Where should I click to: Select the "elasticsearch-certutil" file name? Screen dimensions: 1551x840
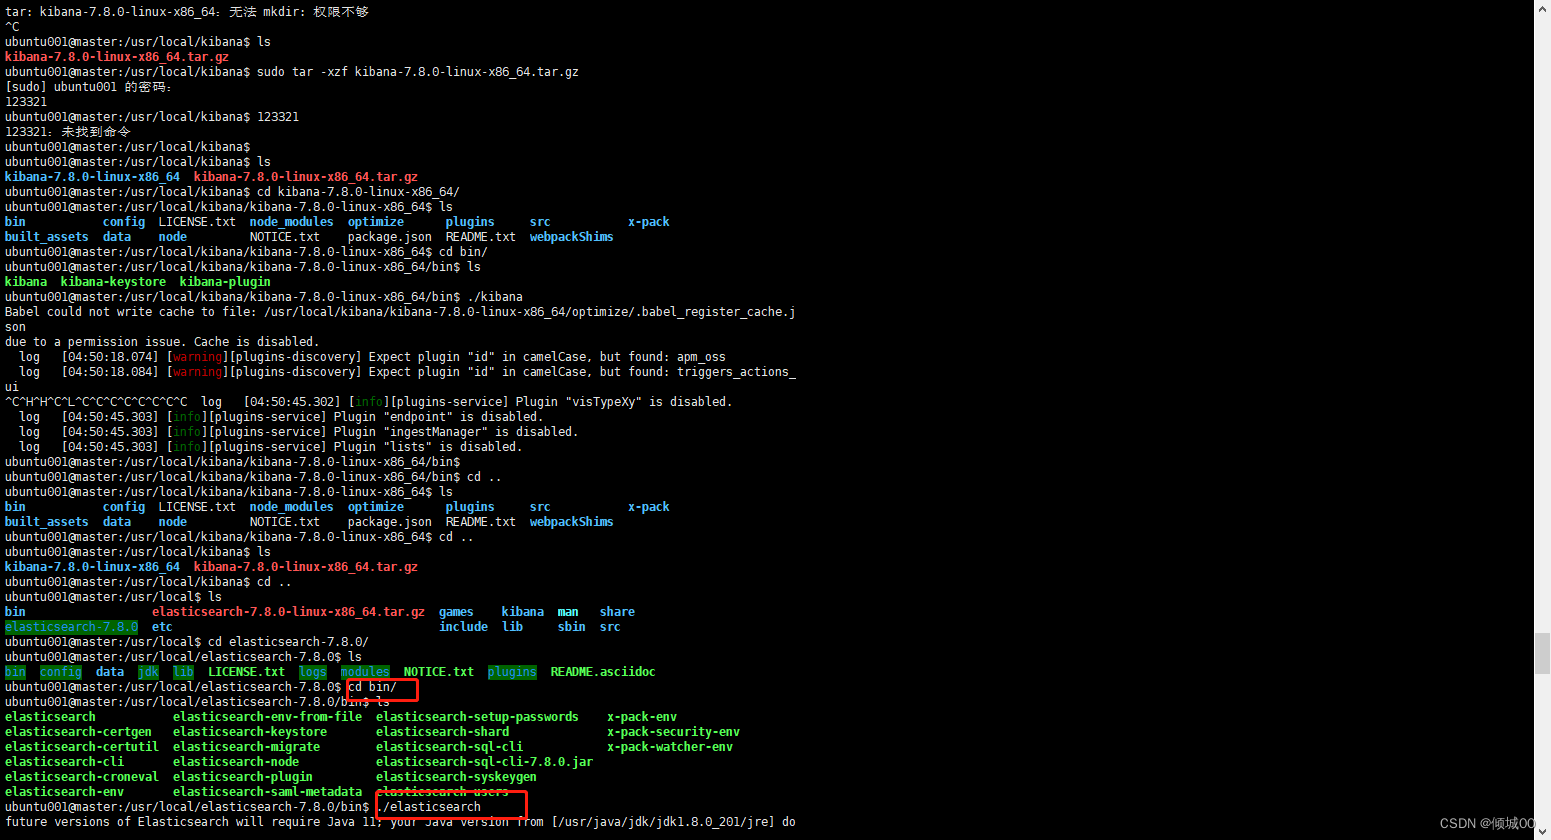click(x=82, y=747)
